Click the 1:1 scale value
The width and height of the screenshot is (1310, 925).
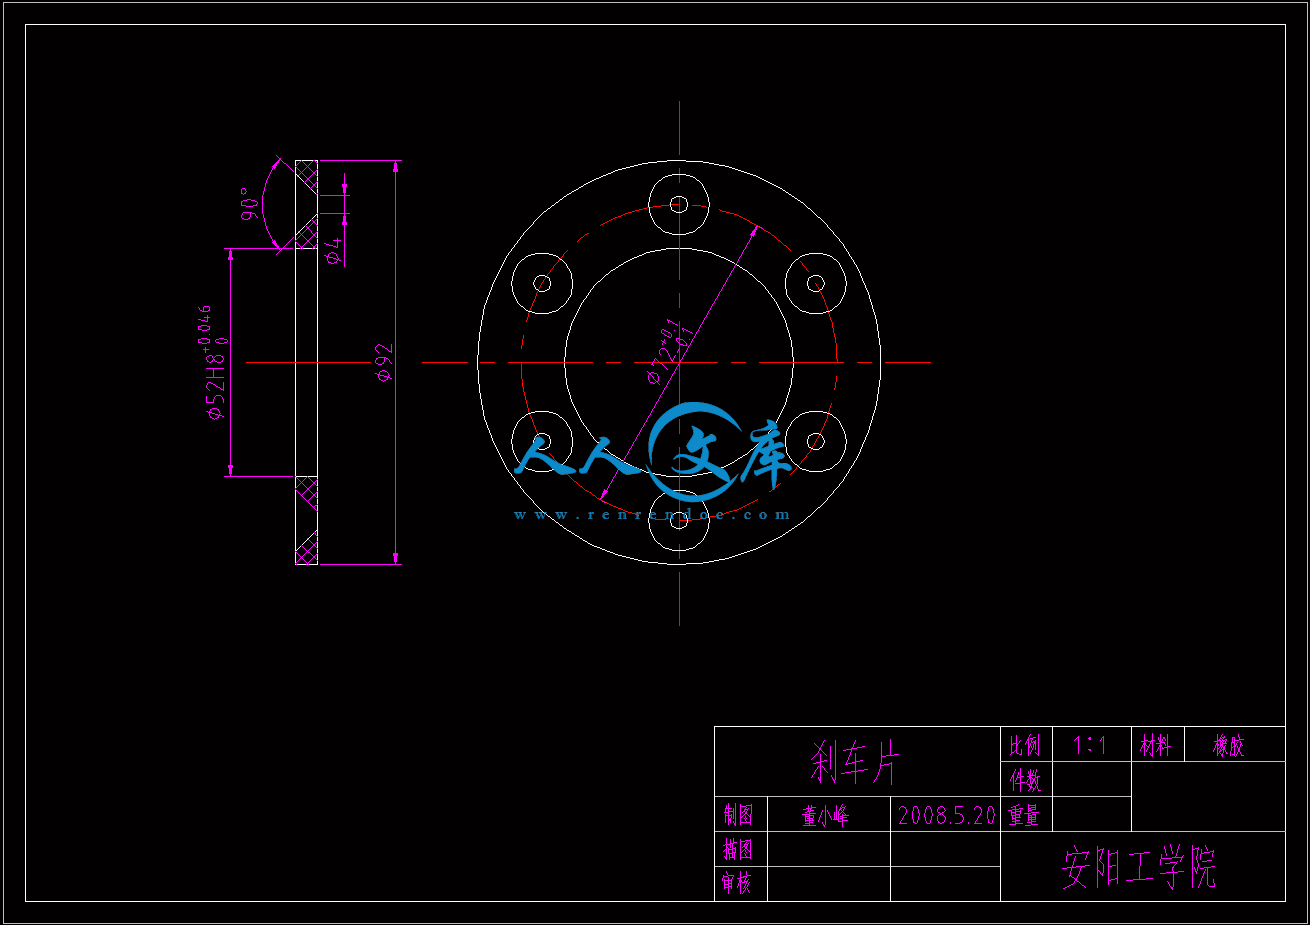coord(1089,745)
